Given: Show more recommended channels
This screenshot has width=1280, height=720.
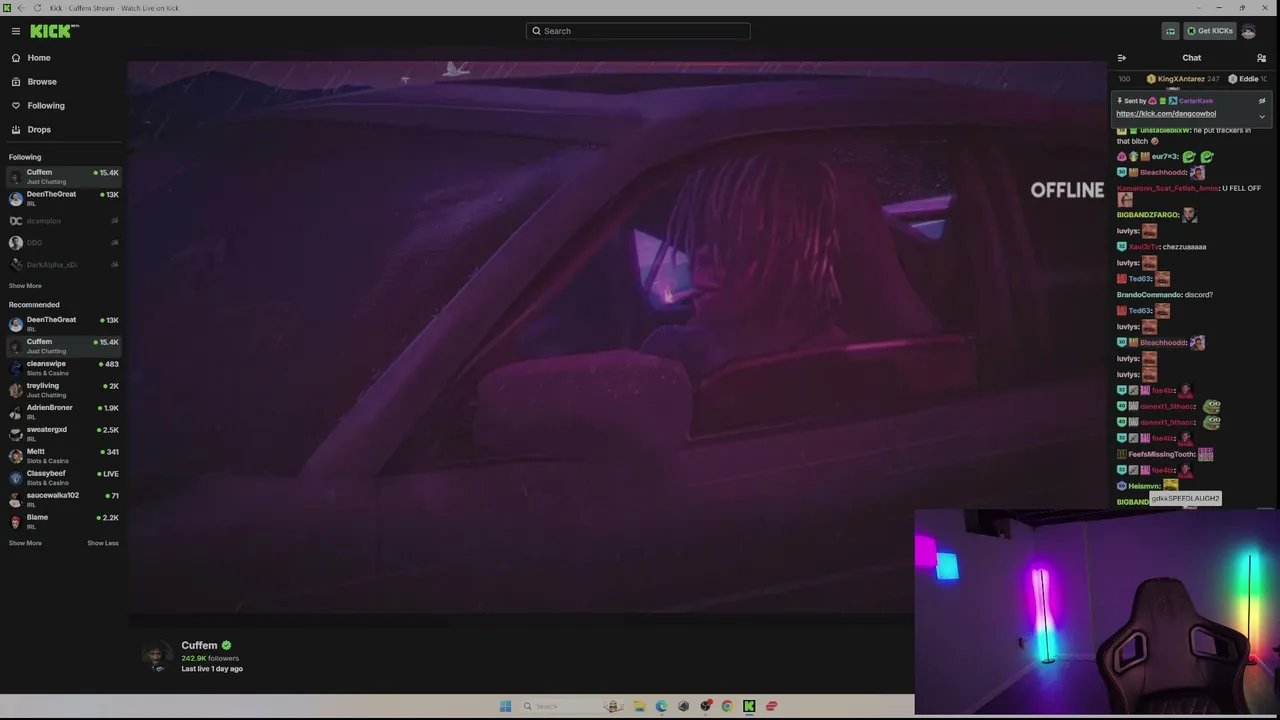Looking at the screenshot, I should [x=25, y=543].
